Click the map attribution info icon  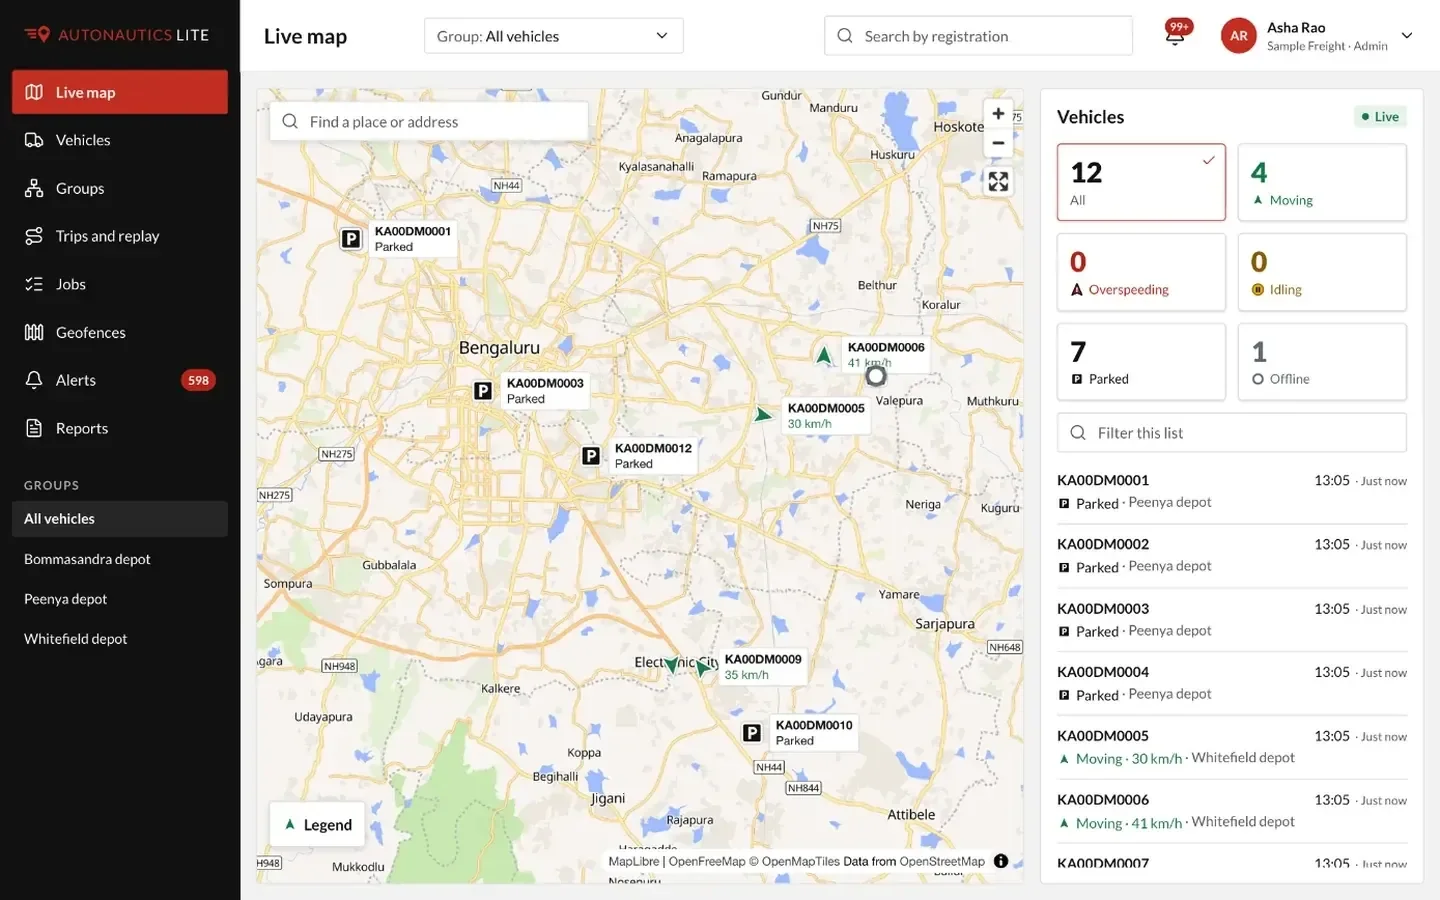coord(1001,861)
